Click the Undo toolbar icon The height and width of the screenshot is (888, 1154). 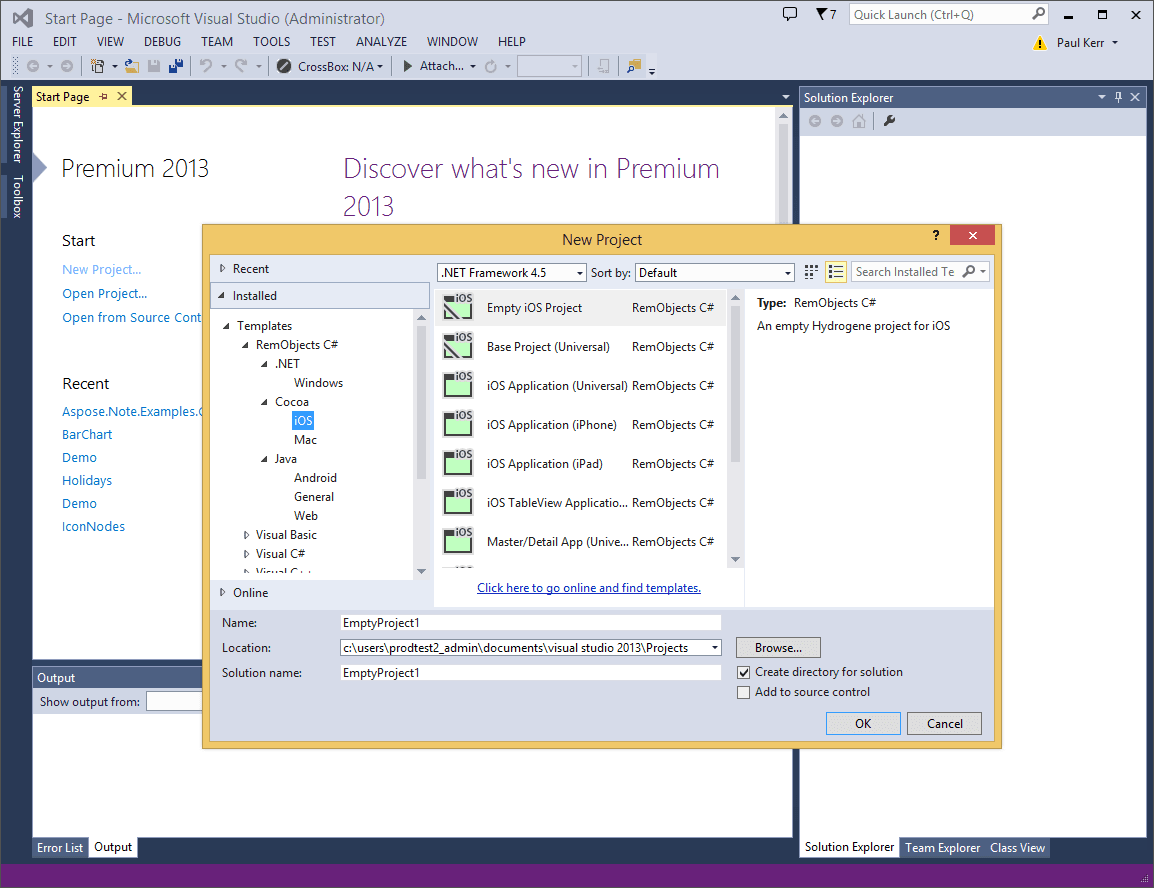coord(206,66)
